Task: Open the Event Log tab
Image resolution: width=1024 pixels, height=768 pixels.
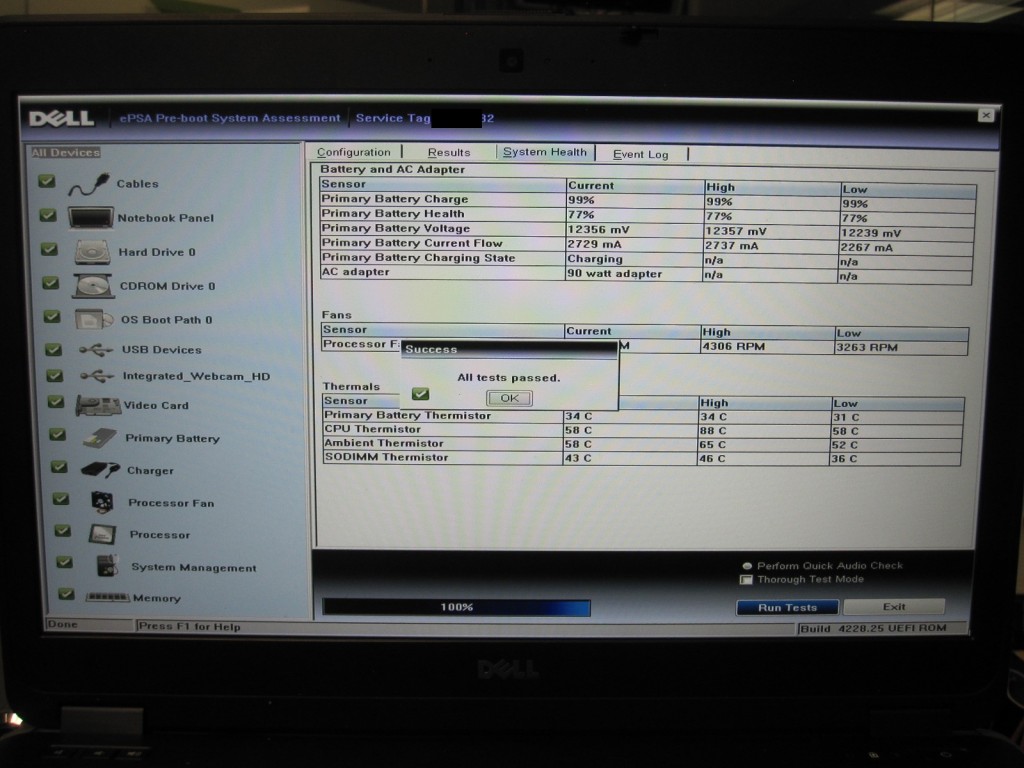Action: 640,154
